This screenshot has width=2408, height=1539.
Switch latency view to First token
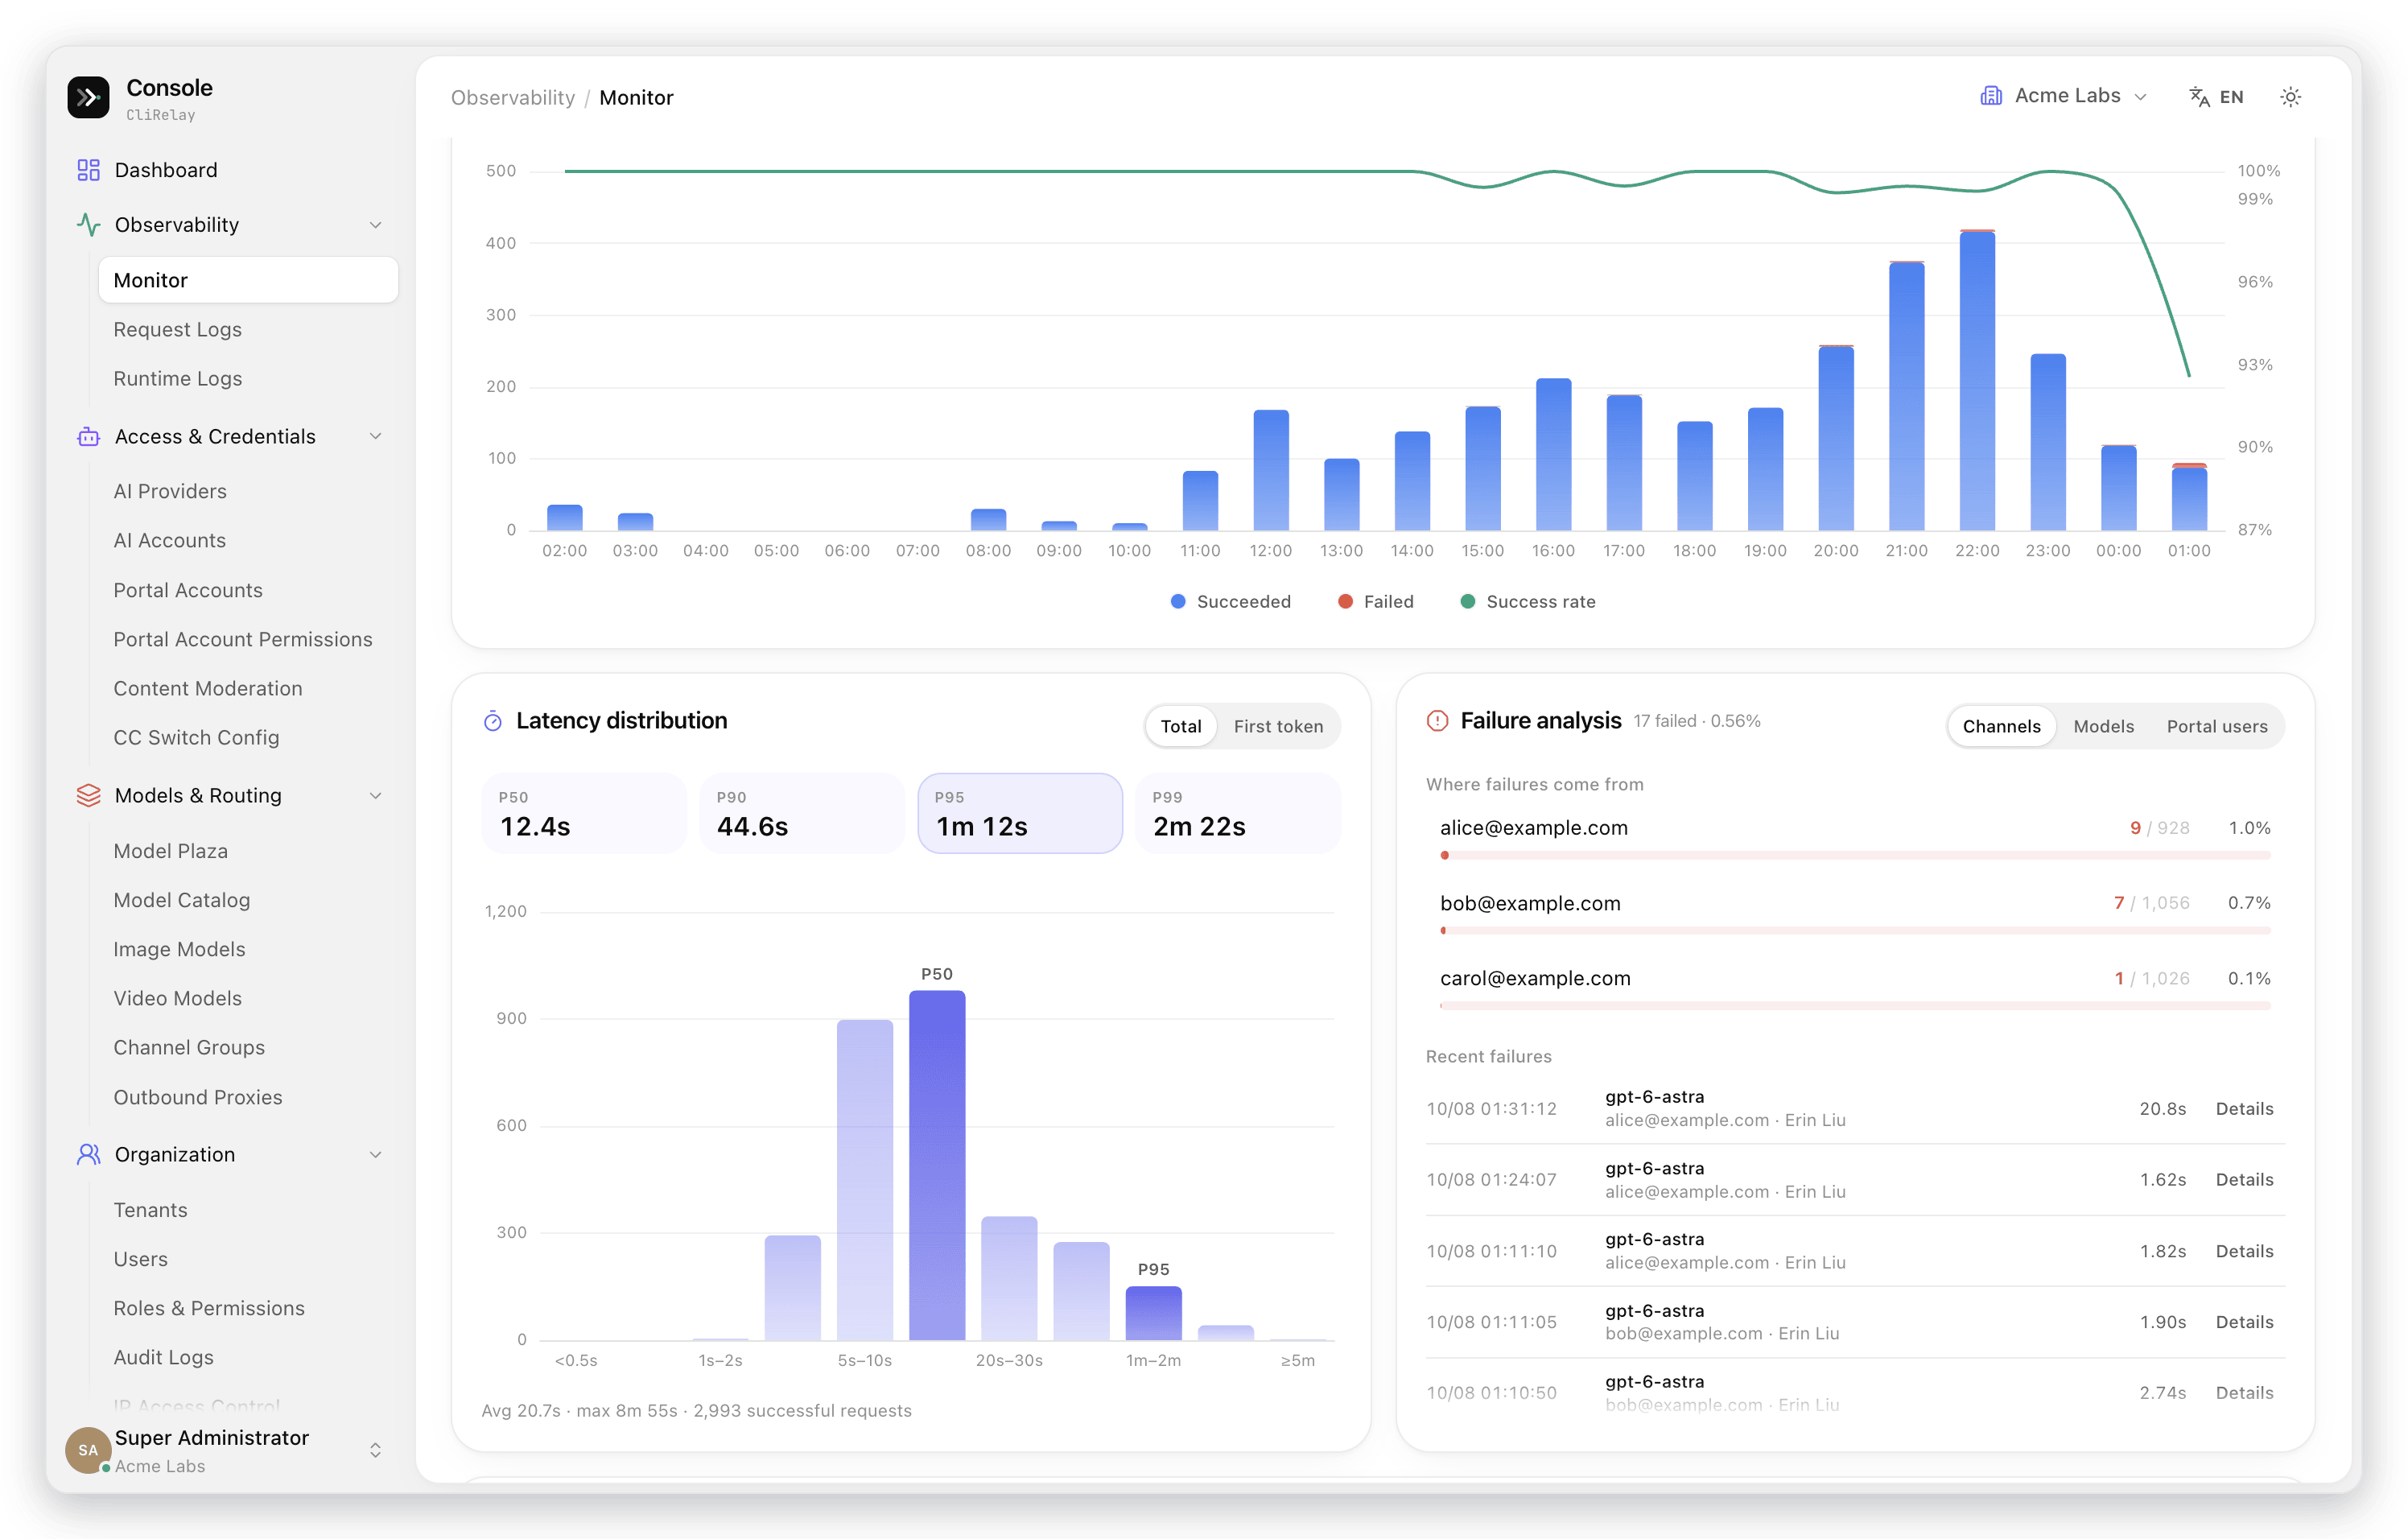[x=1278, y=727]
